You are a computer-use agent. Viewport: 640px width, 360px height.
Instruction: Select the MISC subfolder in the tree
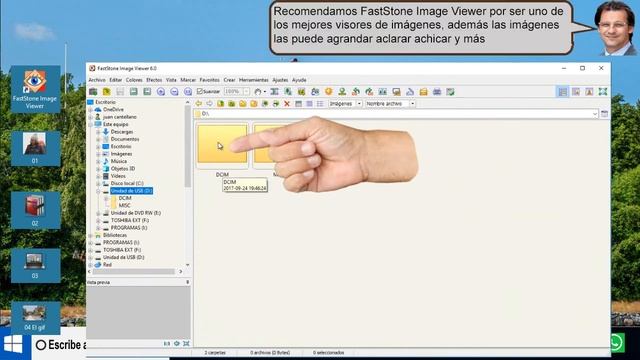point(124,205)
